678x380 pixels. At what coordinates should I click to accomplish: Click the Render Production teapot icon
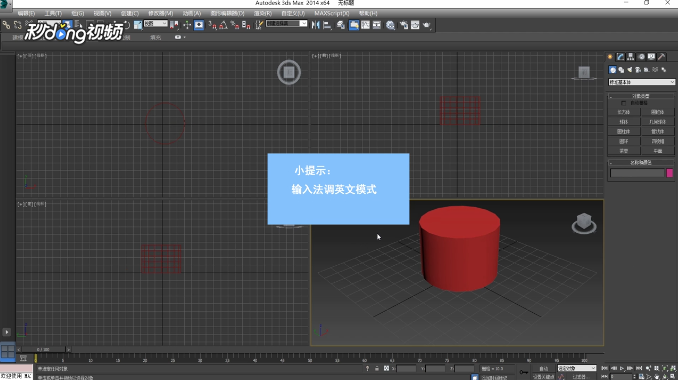pyautogui.click(x=427, y=25)
